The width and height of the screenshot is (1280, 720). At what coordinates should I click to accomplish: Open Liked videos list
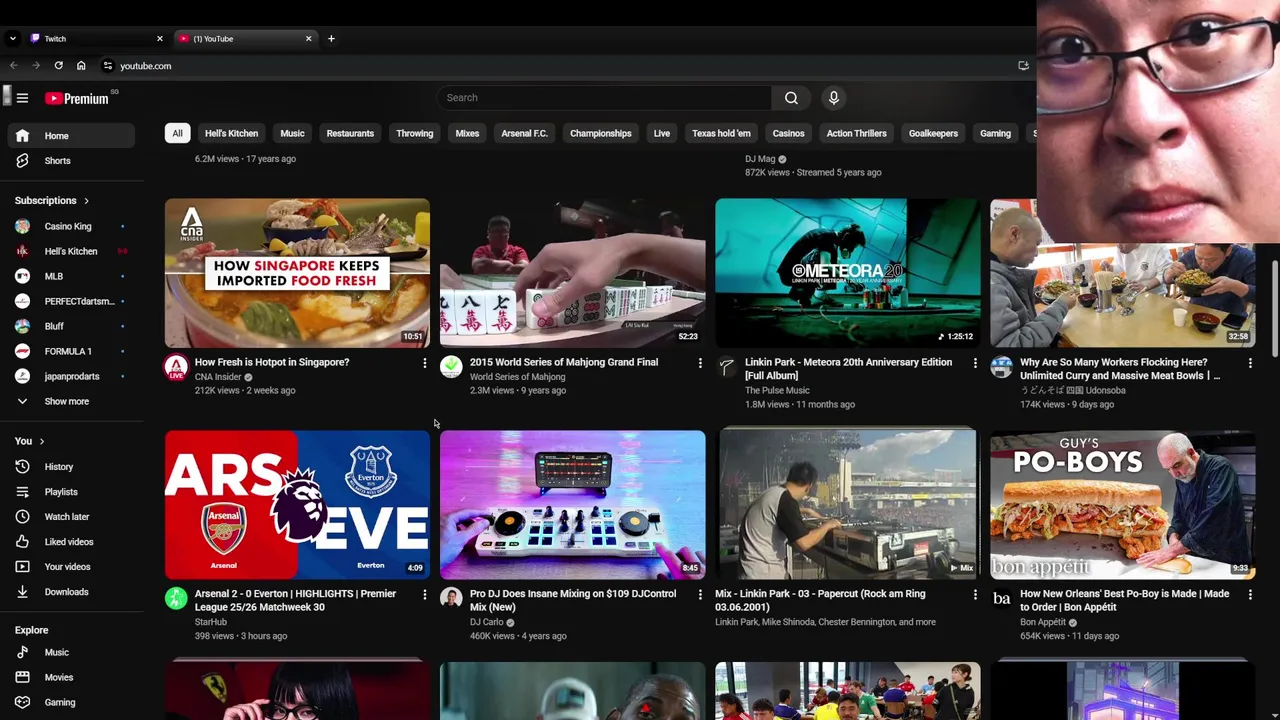coord(70,542)
